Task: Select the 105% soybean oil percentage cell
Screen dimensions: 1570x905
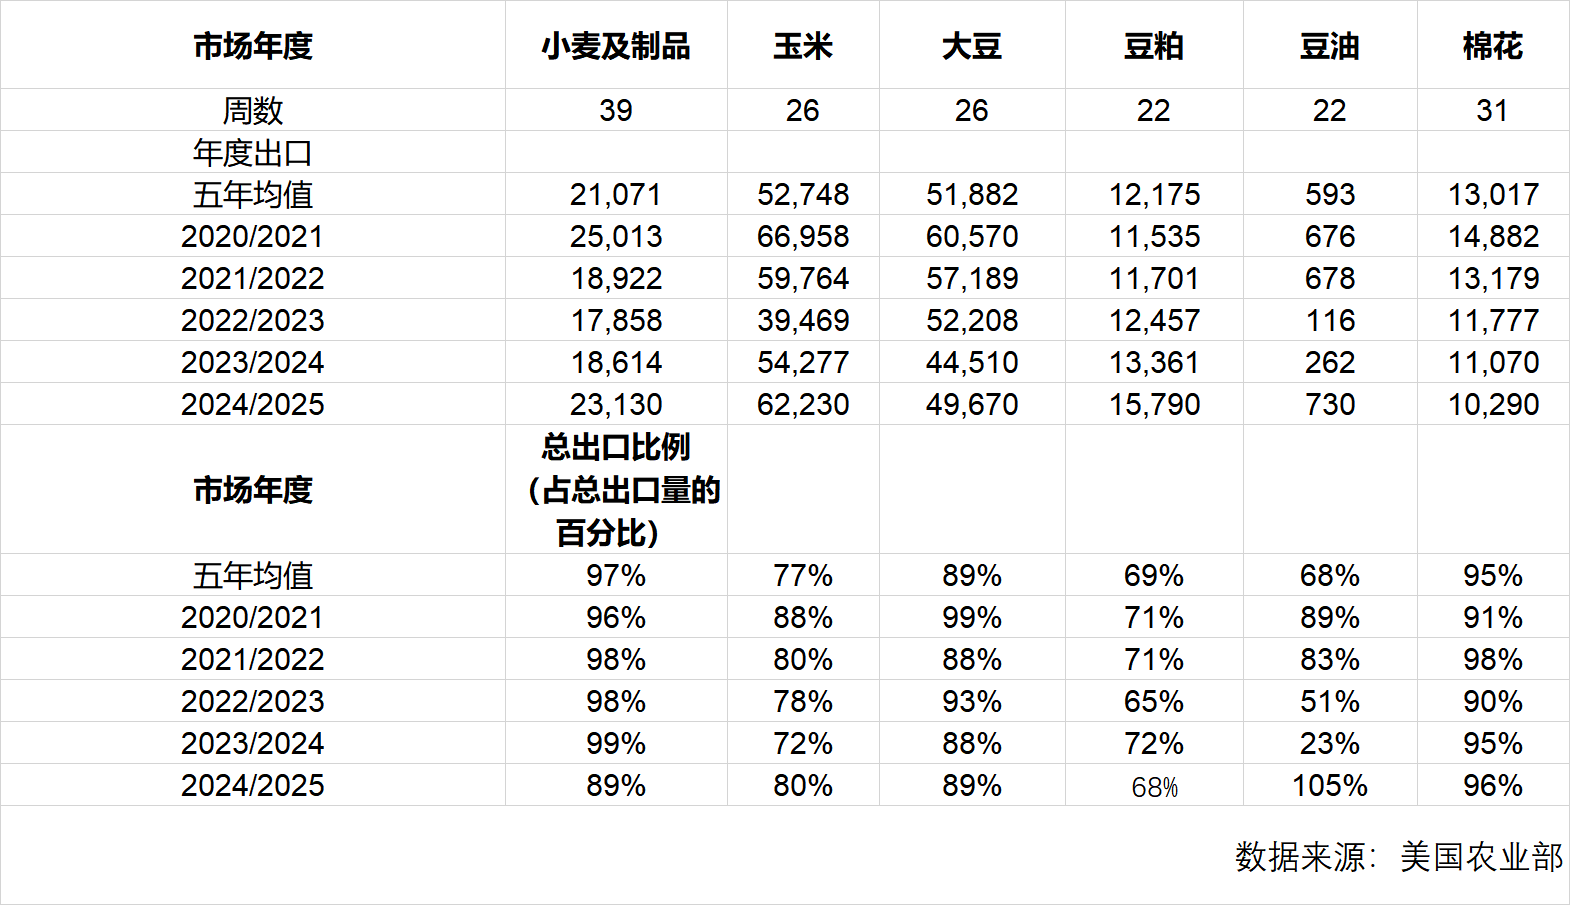Action: point(1329,785)
